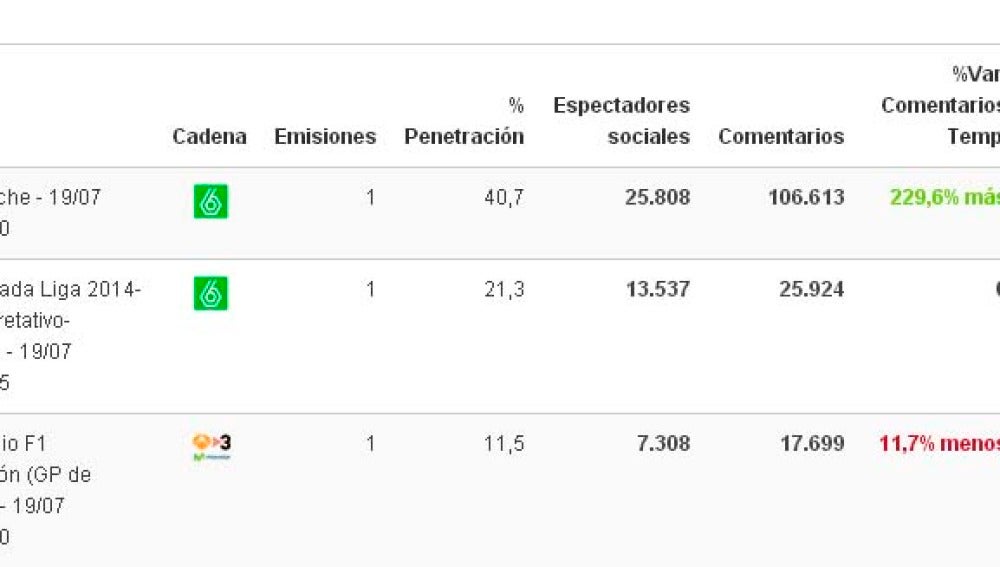Select the 106.613 comments value
This screenshot has height=567, width=1000.
coord(806,198)
